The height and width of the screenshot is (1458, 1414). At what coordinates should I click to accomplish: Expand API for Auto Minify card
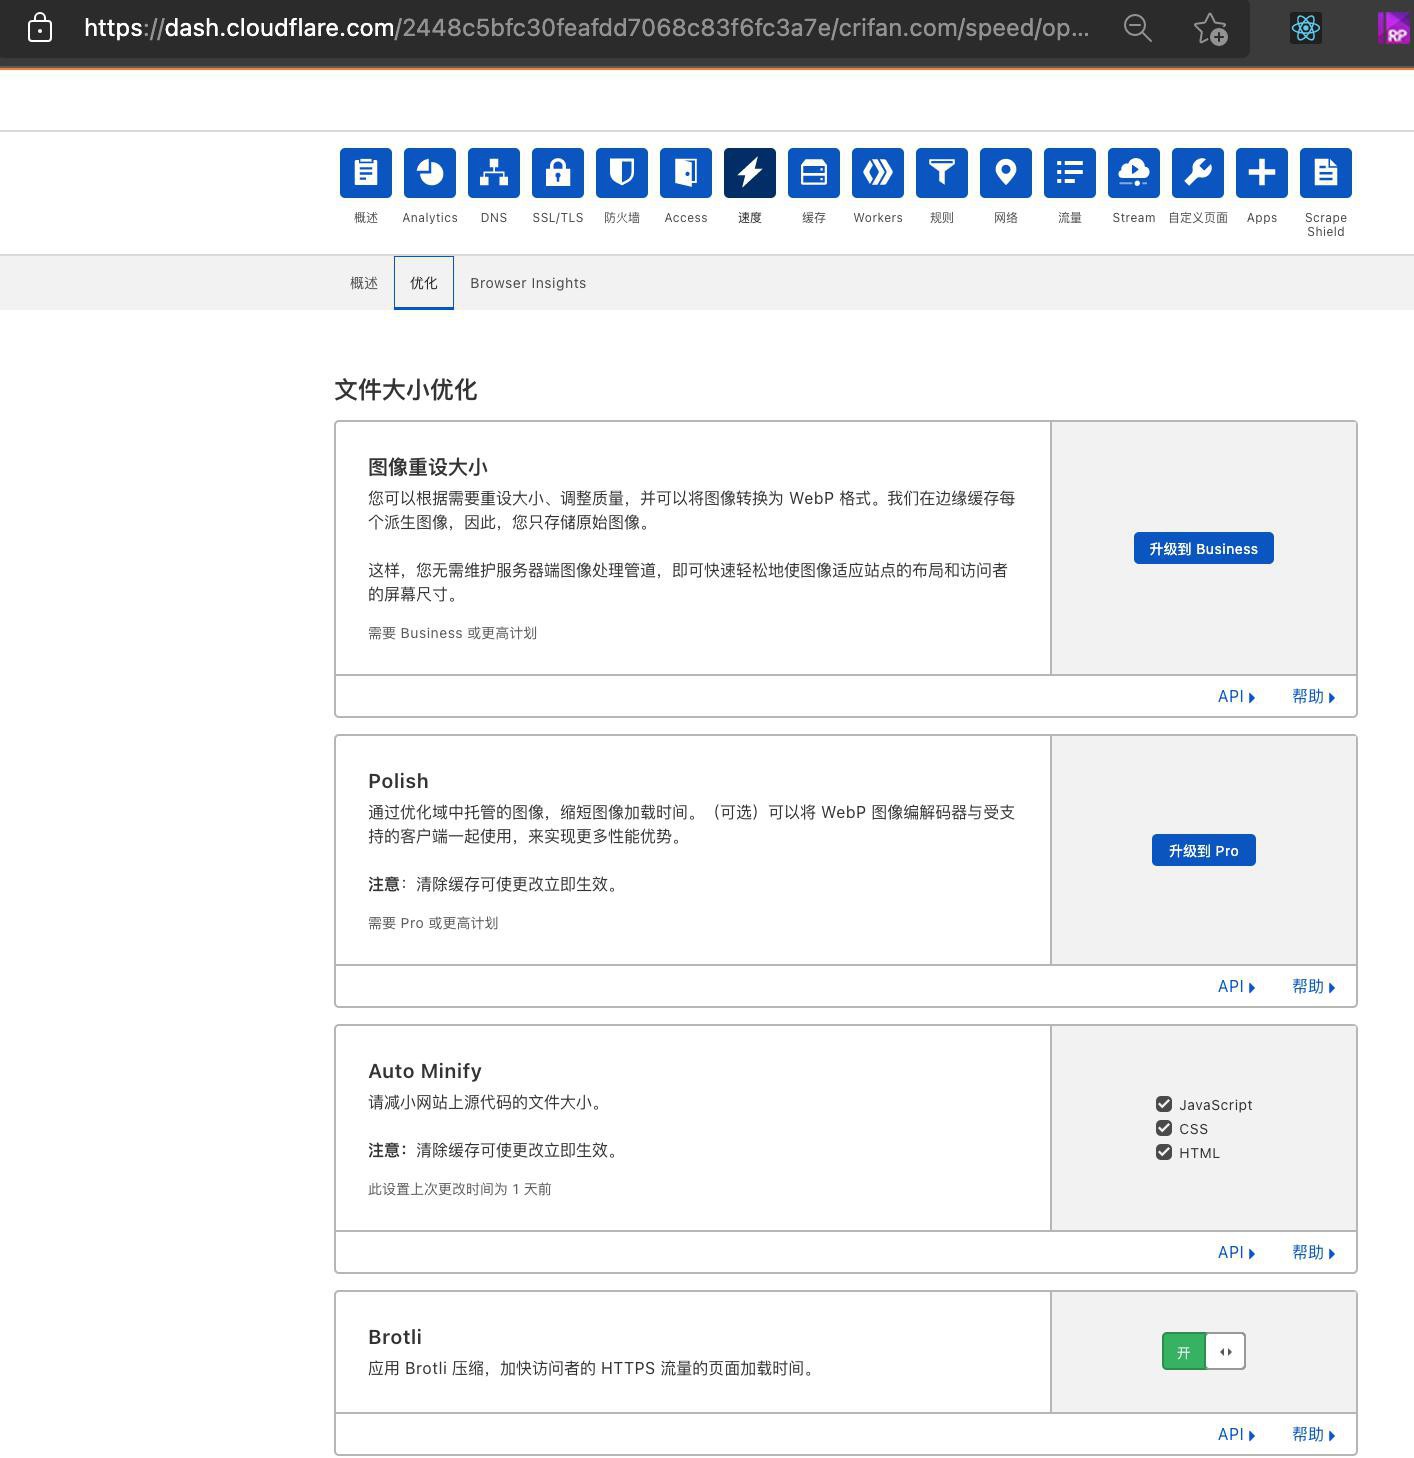point(1237,1252)
